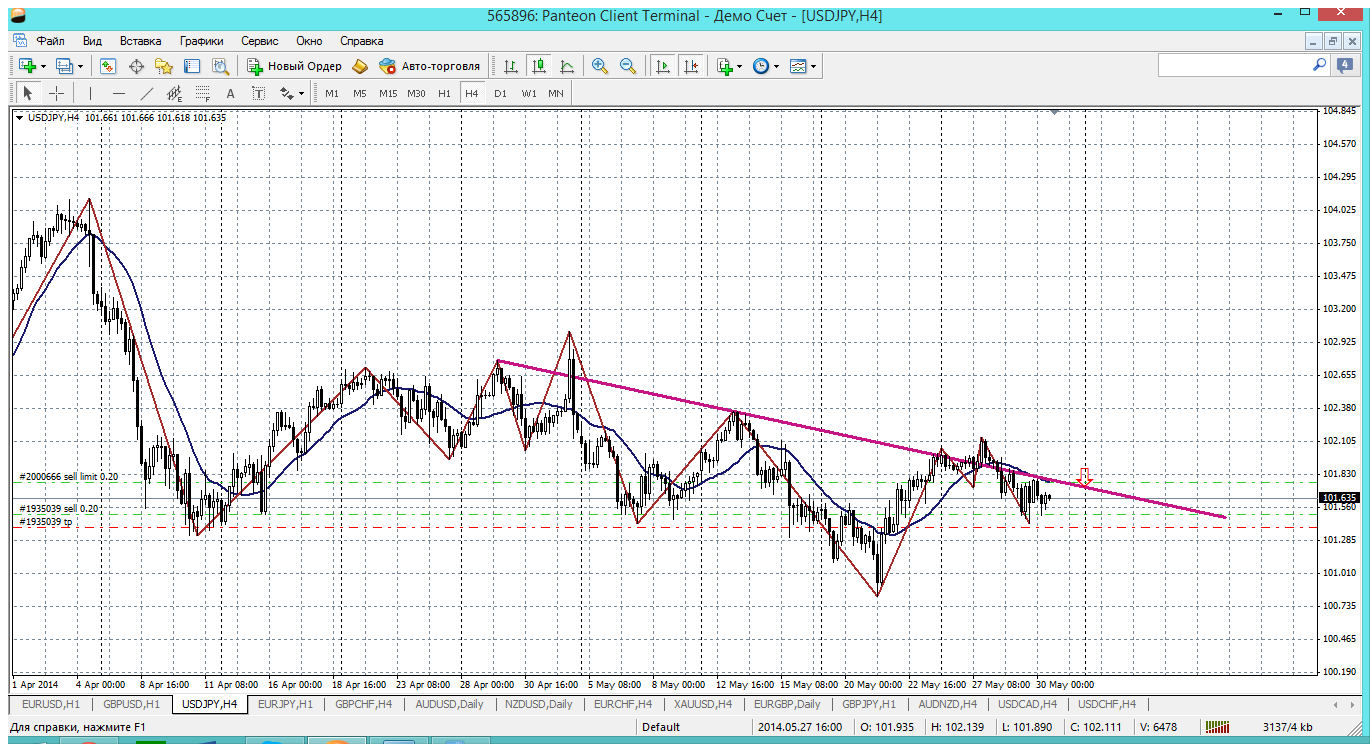
Task: Draw a horizontal line tool
Action: click(x=119, y=93)
